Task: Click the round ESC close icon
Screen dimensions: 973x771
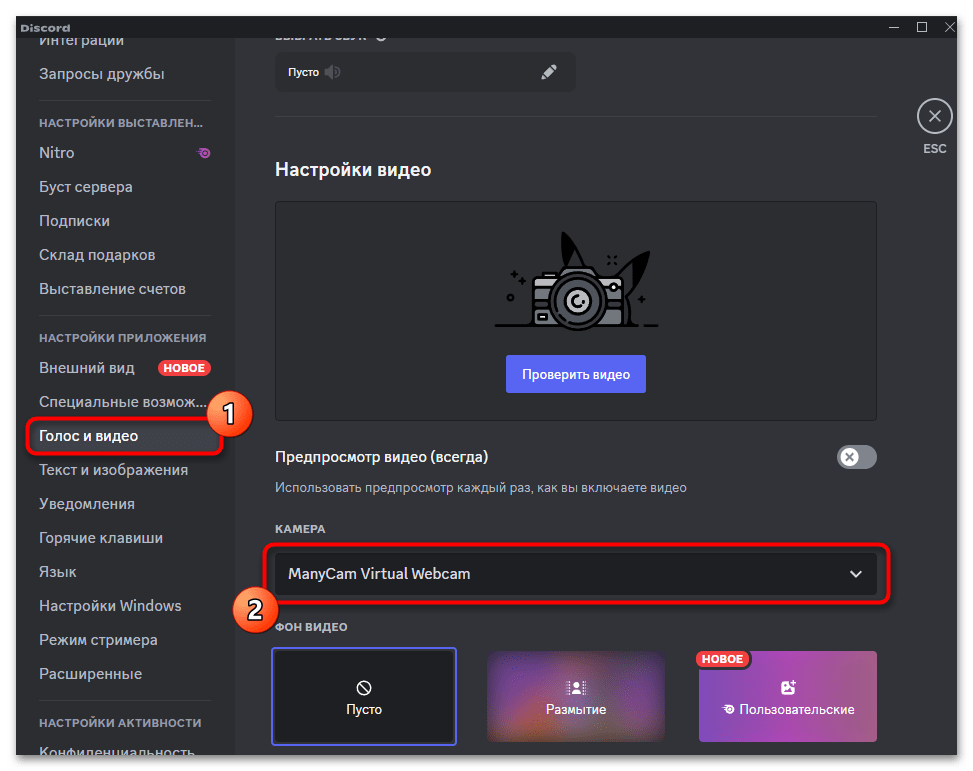Action: pos(934,116)
